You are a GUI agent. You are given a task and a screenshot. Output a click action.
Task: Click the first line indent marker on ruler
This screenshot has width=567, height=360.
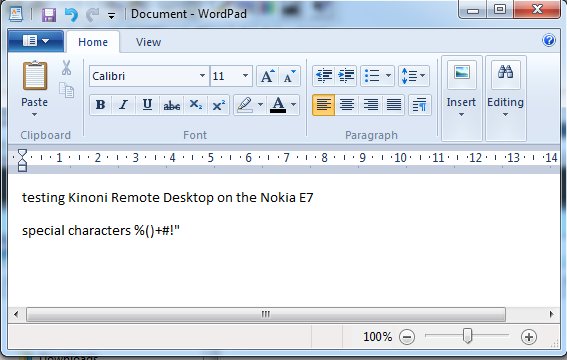pyautogui.click(x=22, y=153)
